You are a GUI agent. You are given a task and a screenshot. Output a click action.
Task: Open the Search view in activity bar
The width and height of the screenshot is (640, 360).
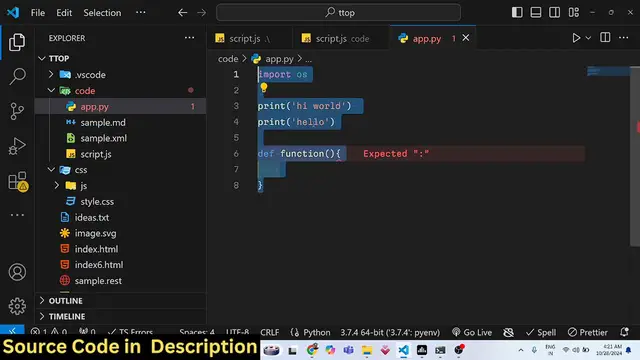[17, 76]
